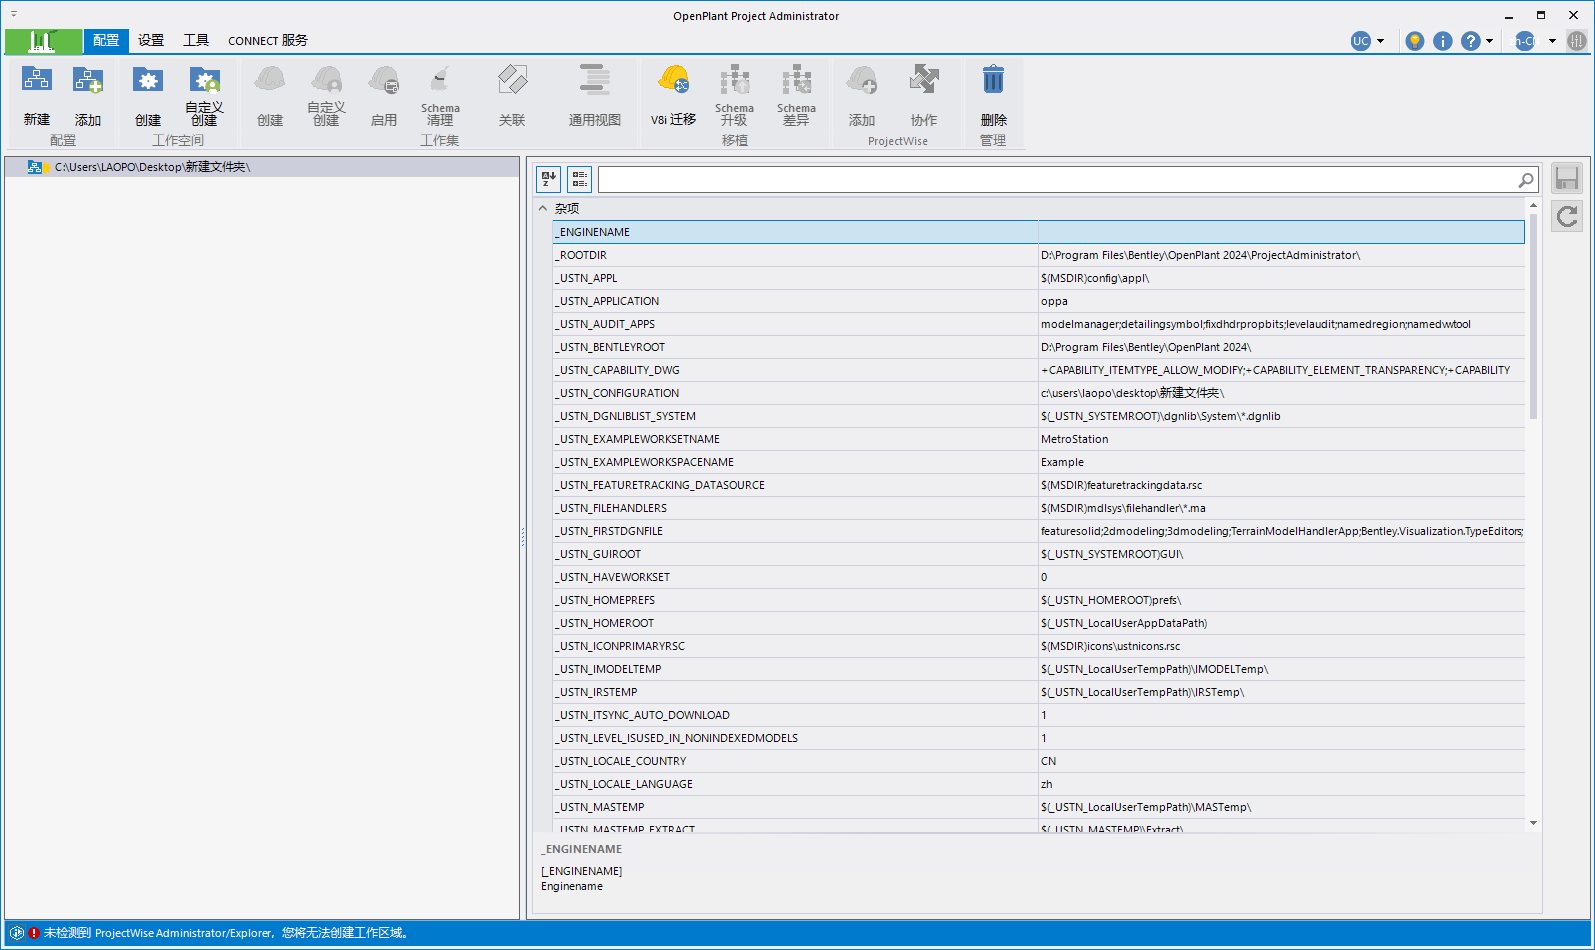Click the red error icon in status bar
1595x950 pixels.
click(x=34, y=933)
